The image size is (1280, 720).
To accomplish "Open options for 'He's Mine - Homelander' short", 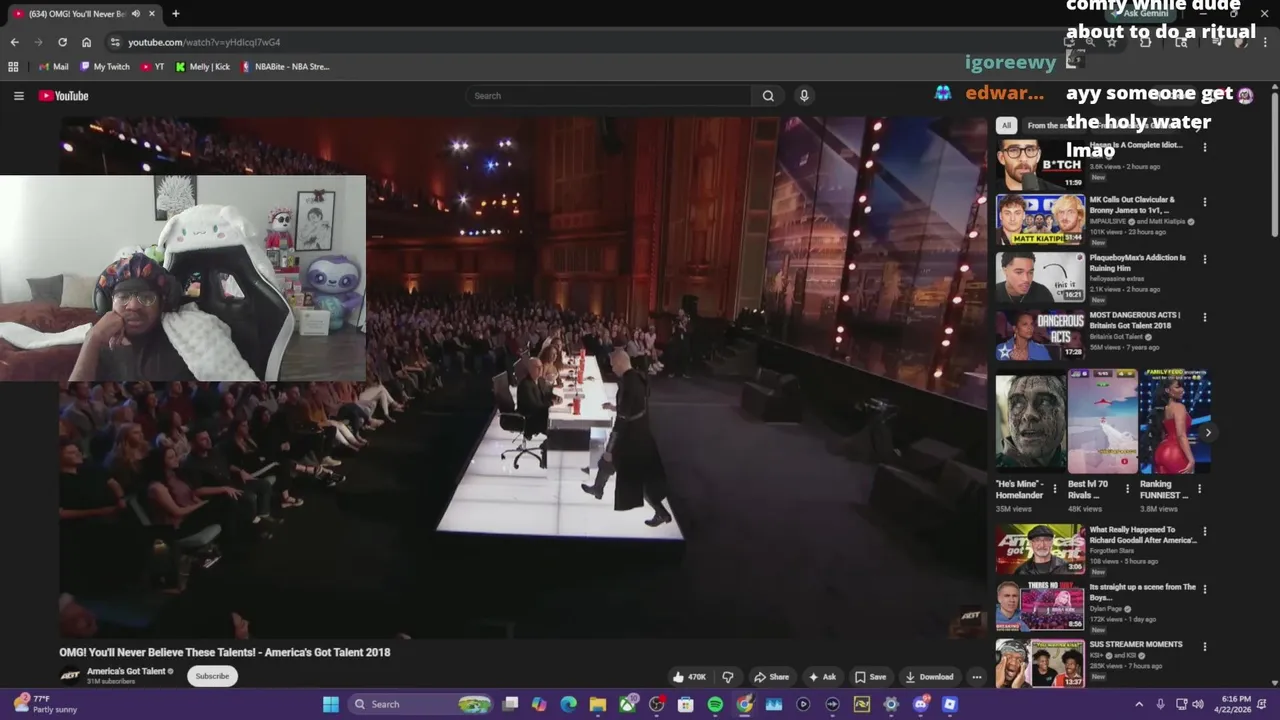I will (x=1054, y=489).
